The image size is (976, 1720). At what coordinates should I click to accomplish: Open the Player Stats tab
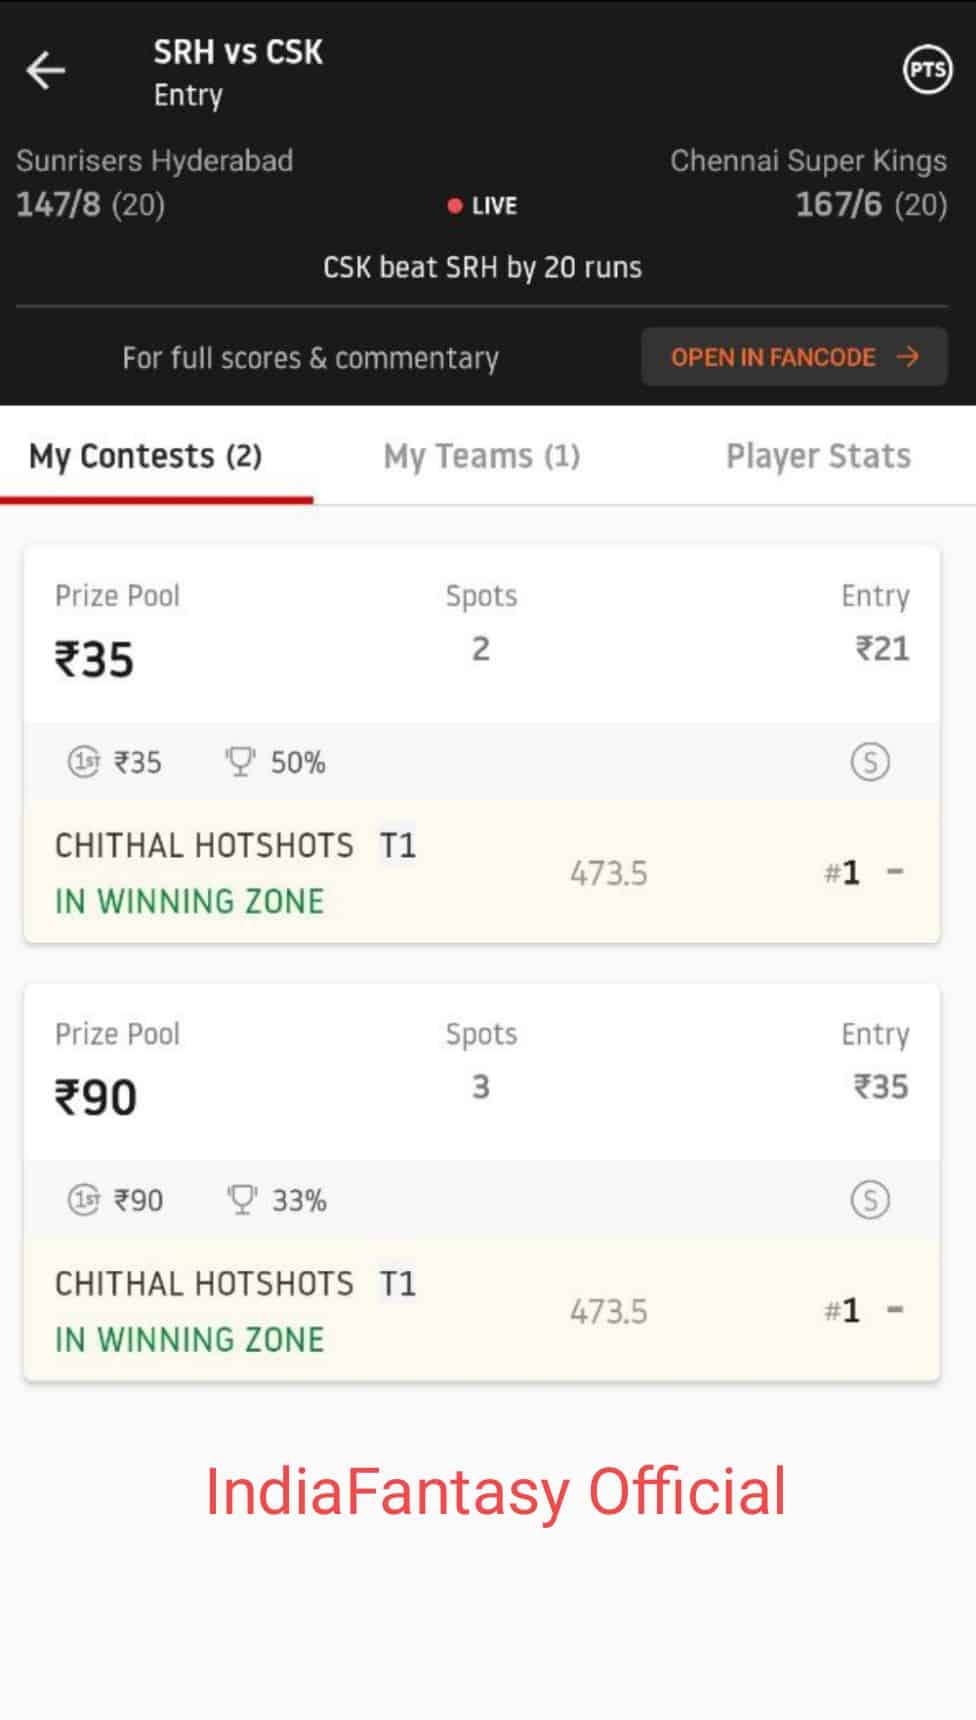click(818, 457)
